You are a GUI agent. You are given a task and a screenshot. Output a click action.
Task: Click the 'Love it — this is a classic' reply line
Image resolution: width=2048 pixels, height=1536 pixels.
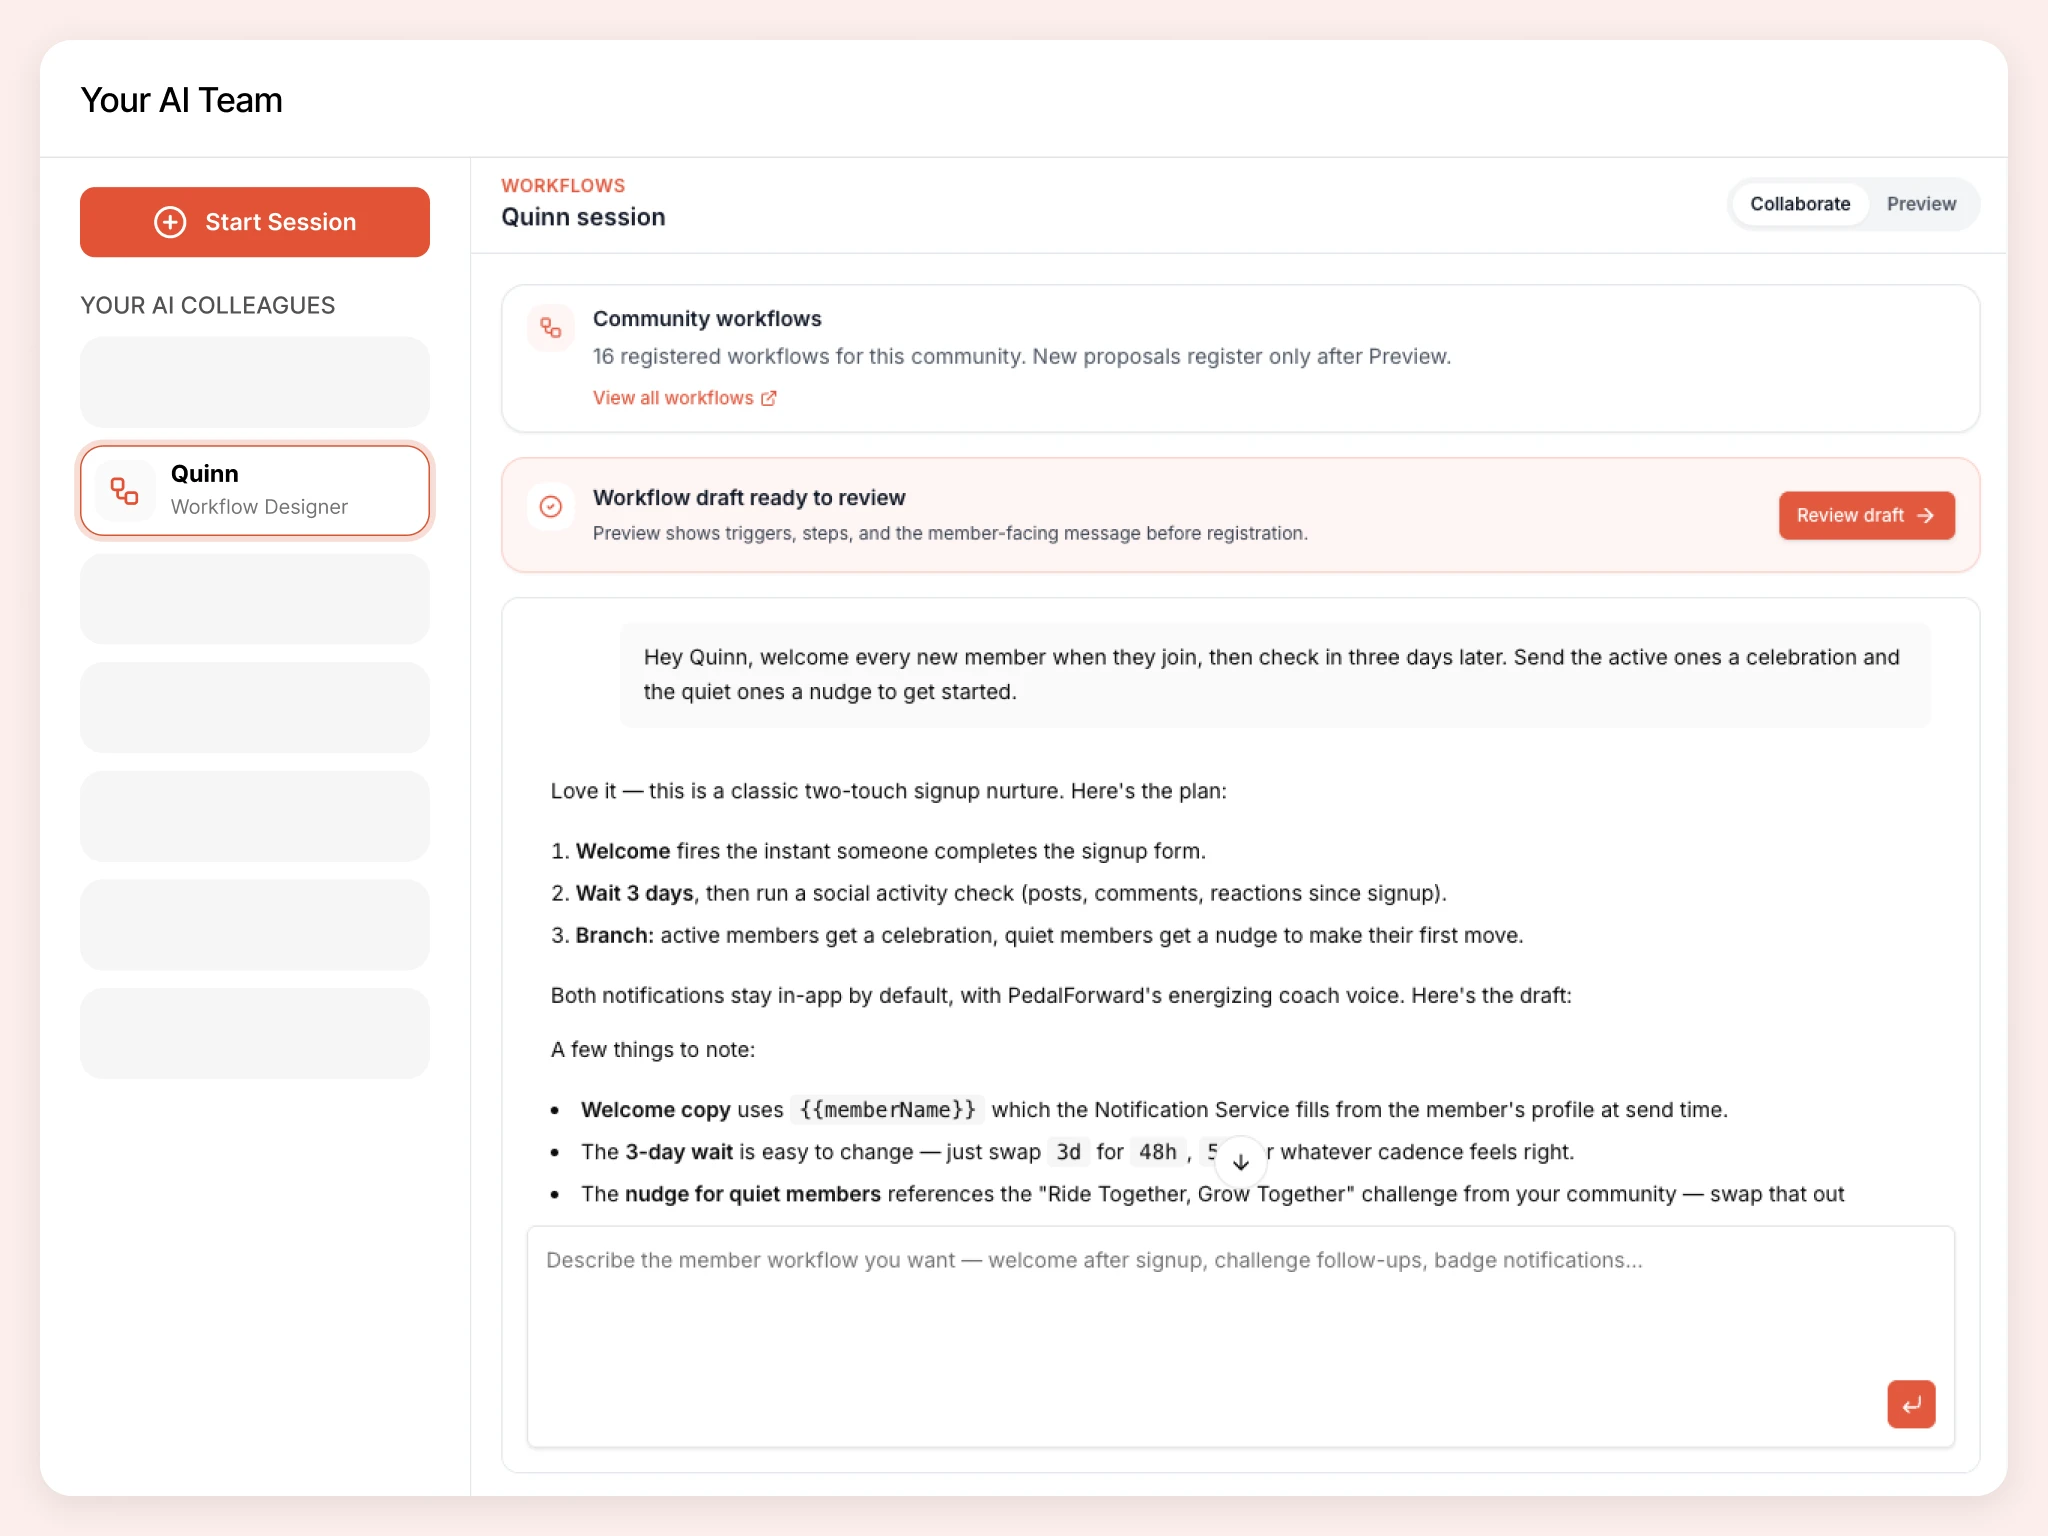point(888,791)
